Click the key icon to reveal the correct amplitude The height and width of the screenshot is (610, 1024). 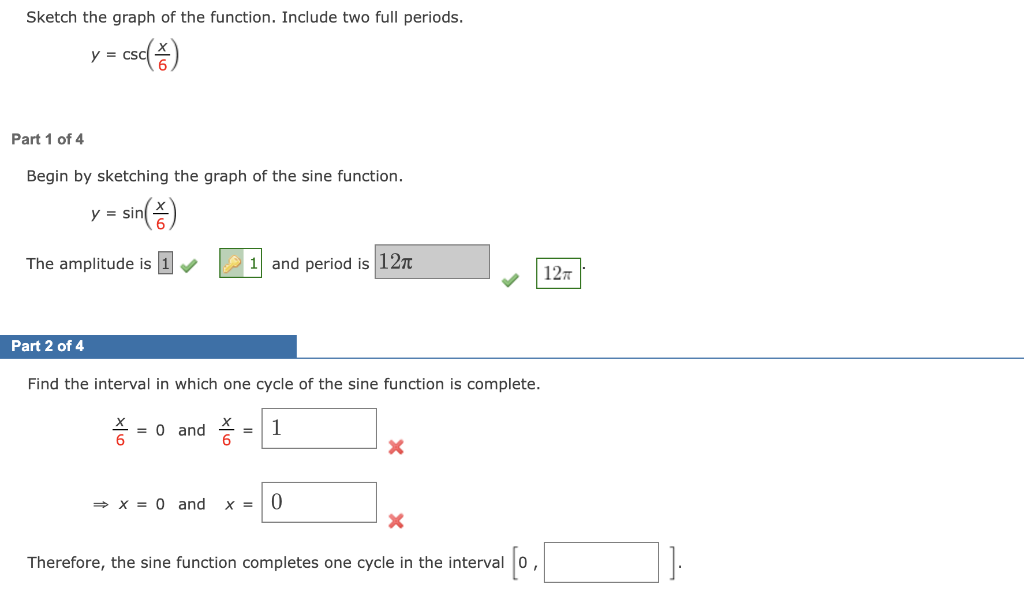(240, 261)
